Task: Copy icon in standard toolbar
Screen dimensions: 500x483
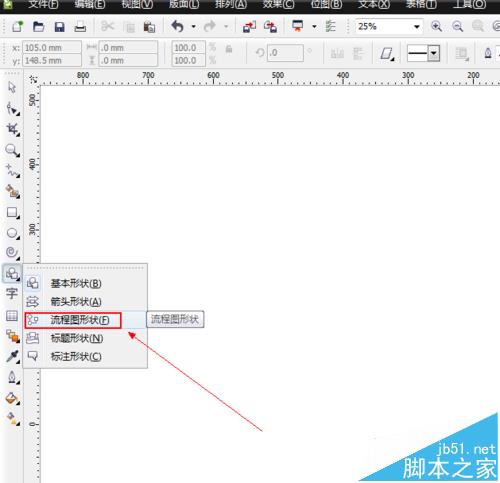Action: click(x=129, y=27)
